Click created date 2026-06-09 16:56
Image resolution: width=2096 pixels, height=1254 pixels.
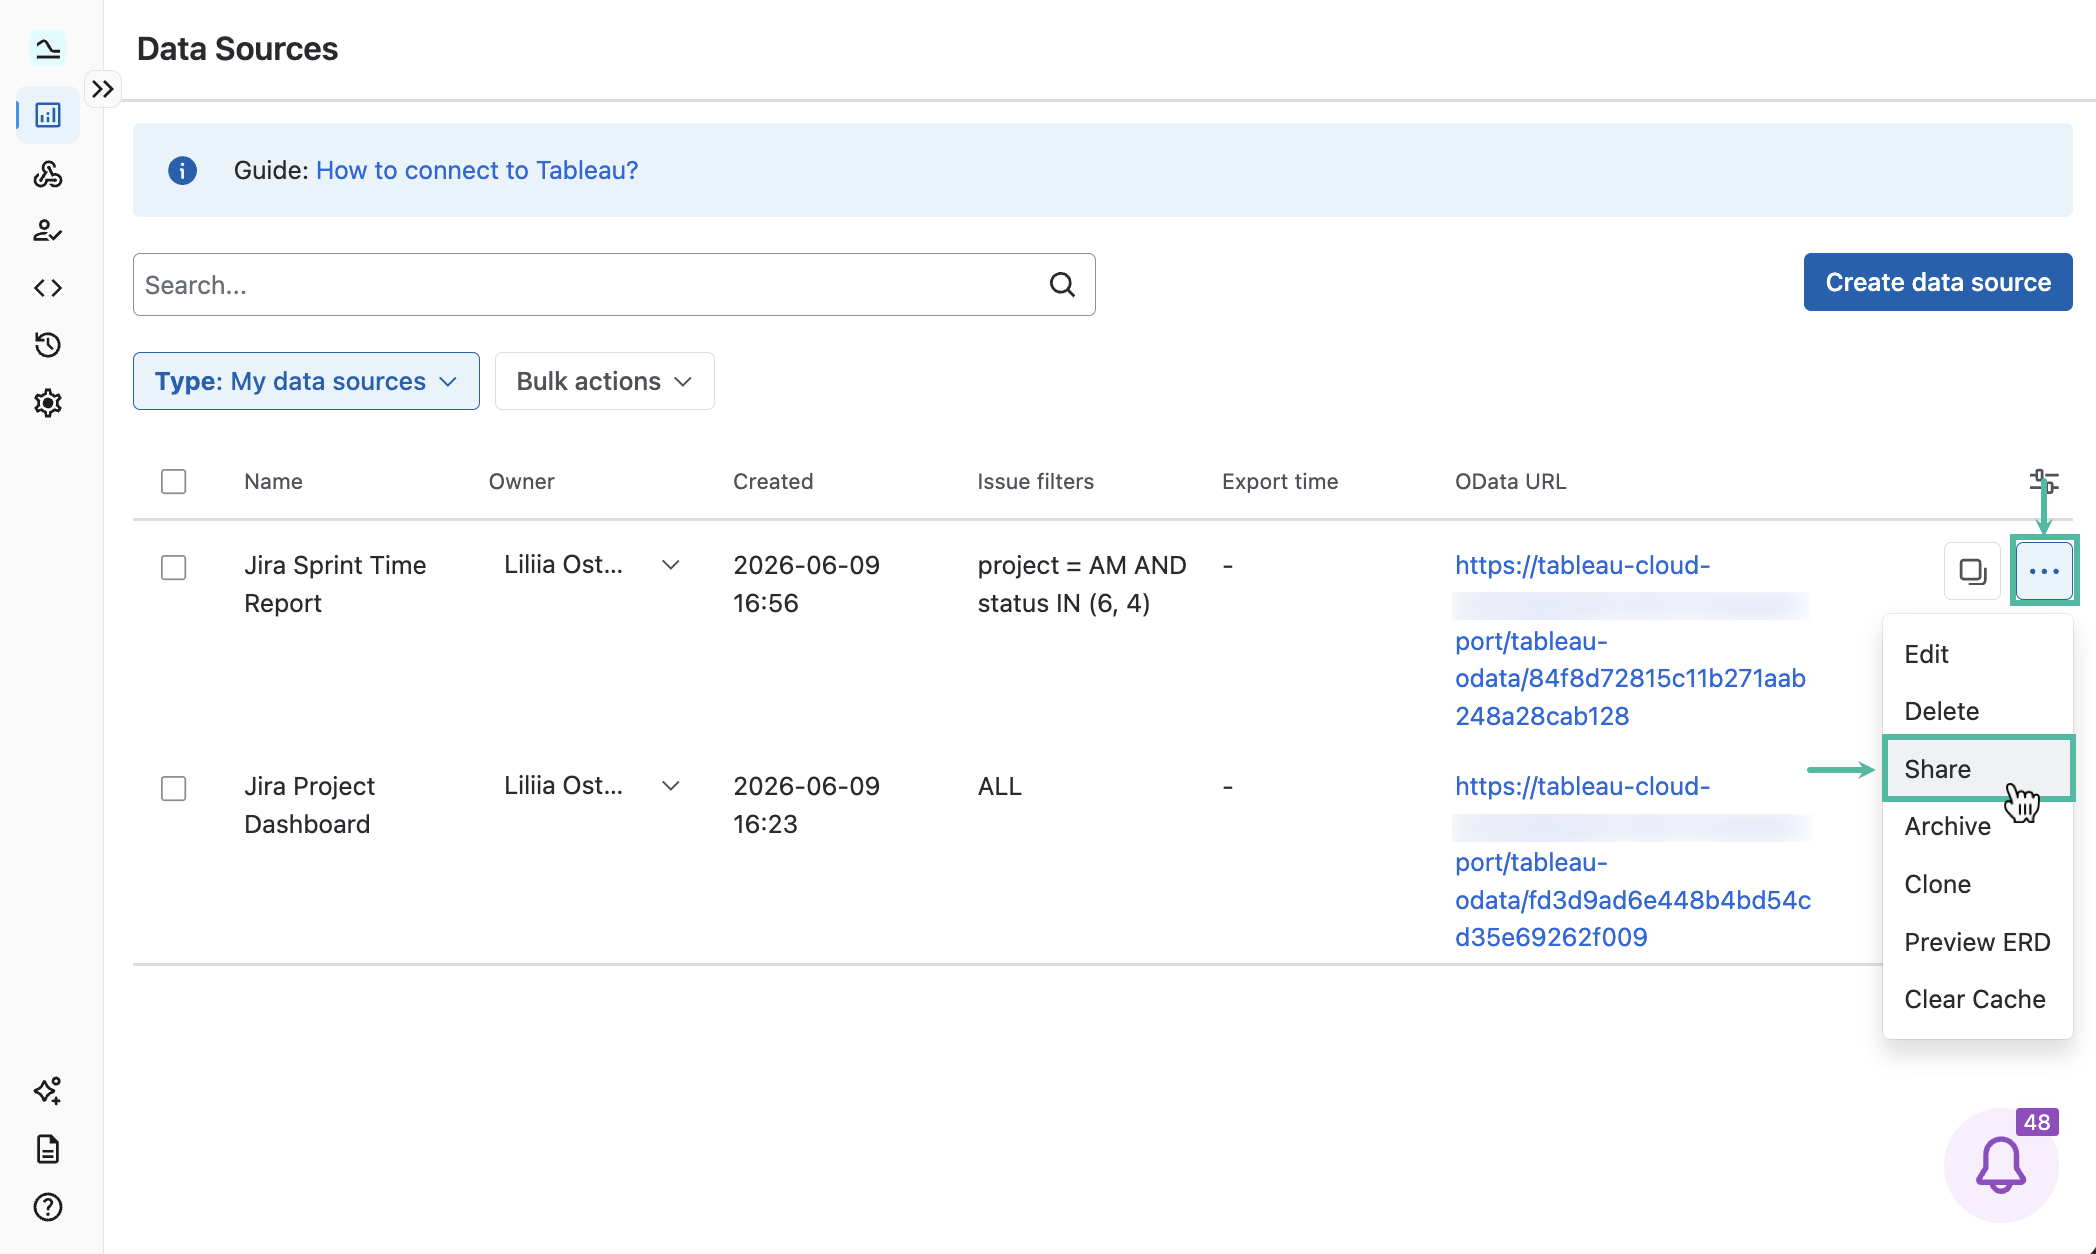tap(806, 584)
